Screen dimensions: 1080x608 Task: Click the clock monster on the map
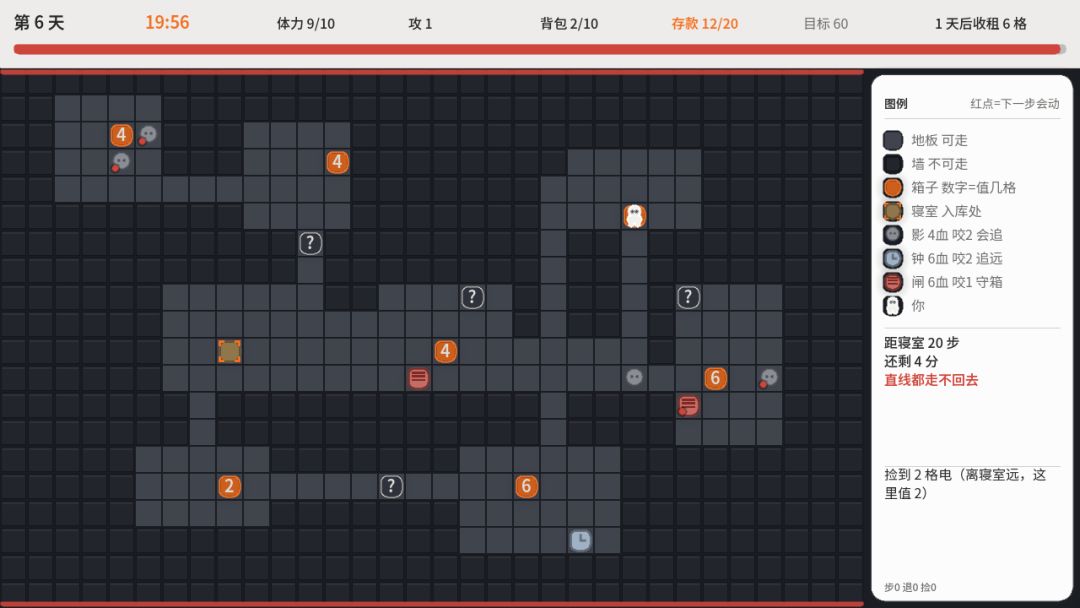click(581, 540)
